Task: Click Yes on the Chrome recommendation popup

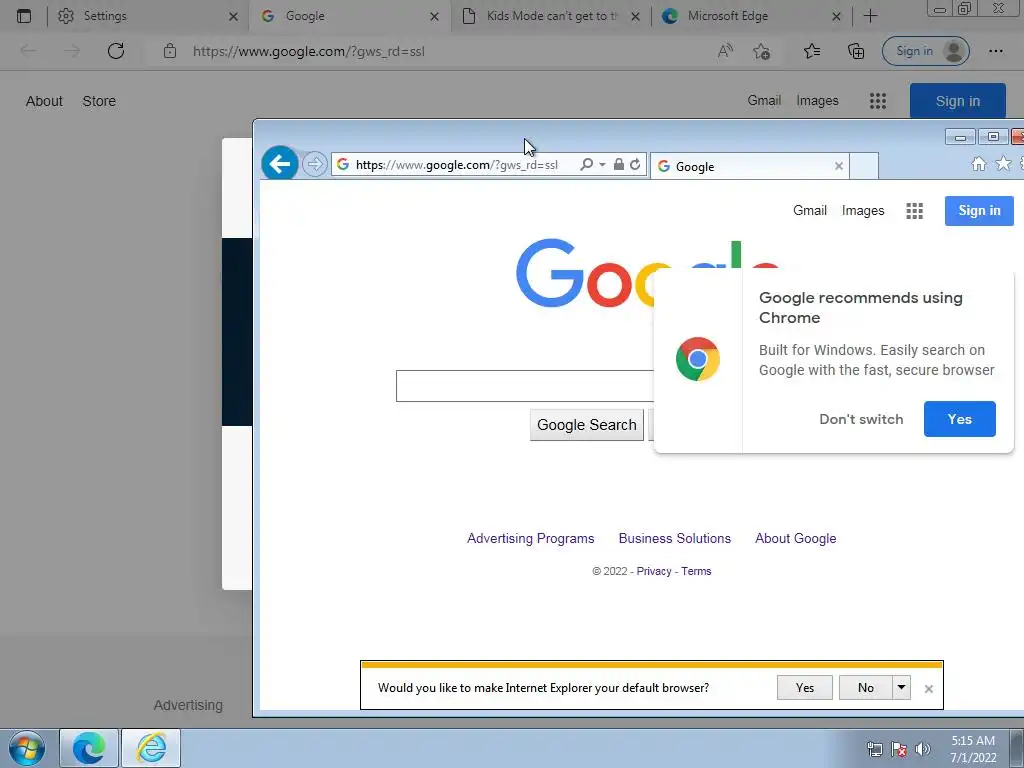Action: 959,419
